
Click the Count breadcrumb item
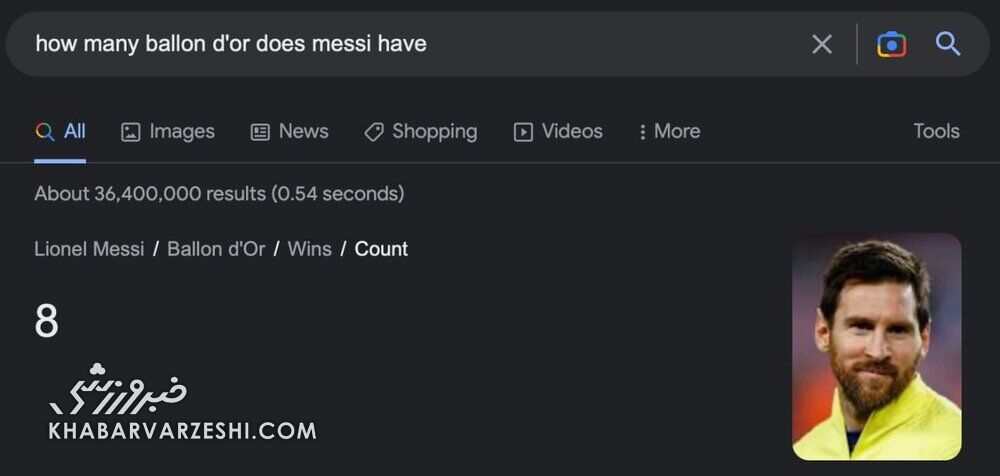click(x=381, y=249)
